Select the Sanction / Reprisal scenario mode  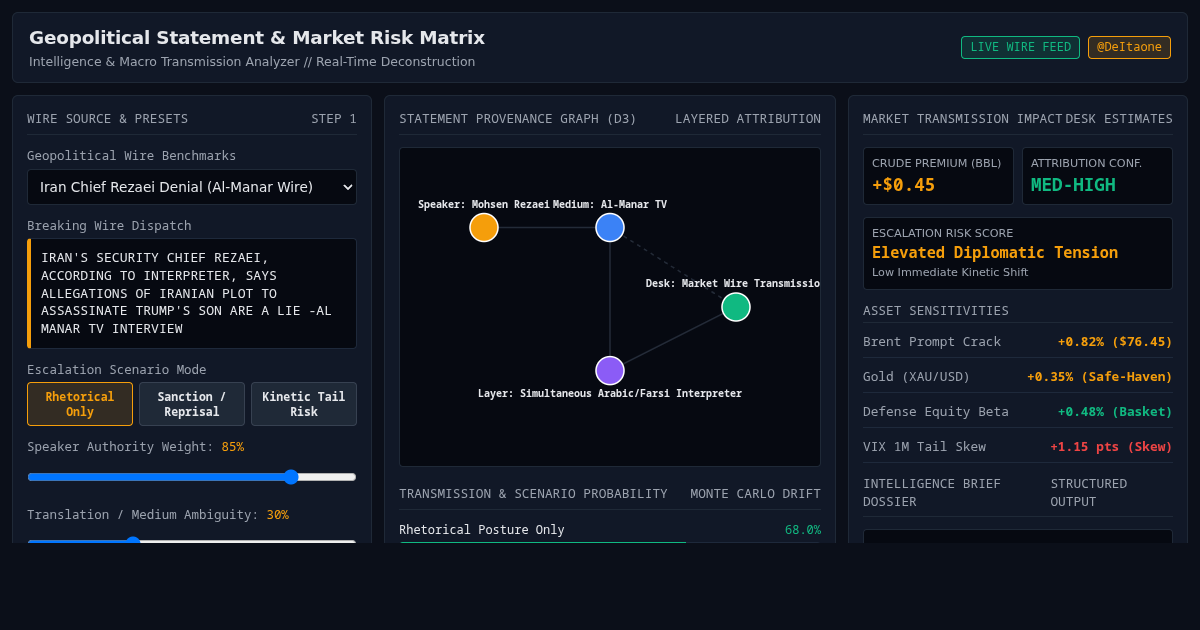tap(192, 404)
